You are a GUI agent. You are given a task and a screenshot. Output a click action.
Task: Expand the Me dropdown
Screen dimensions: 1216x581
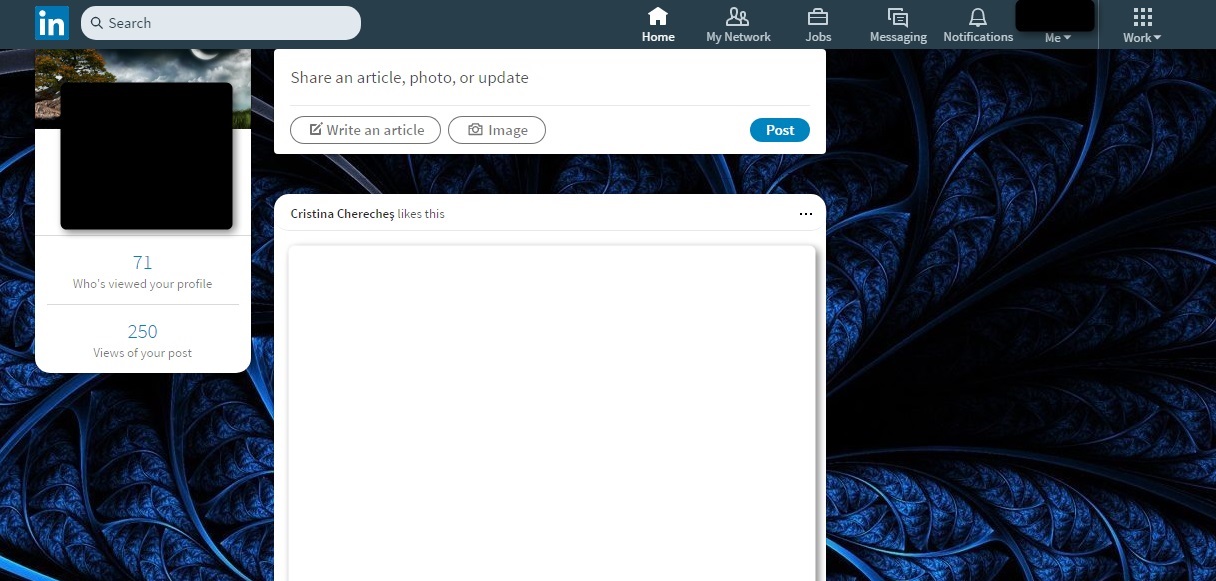1056,37
